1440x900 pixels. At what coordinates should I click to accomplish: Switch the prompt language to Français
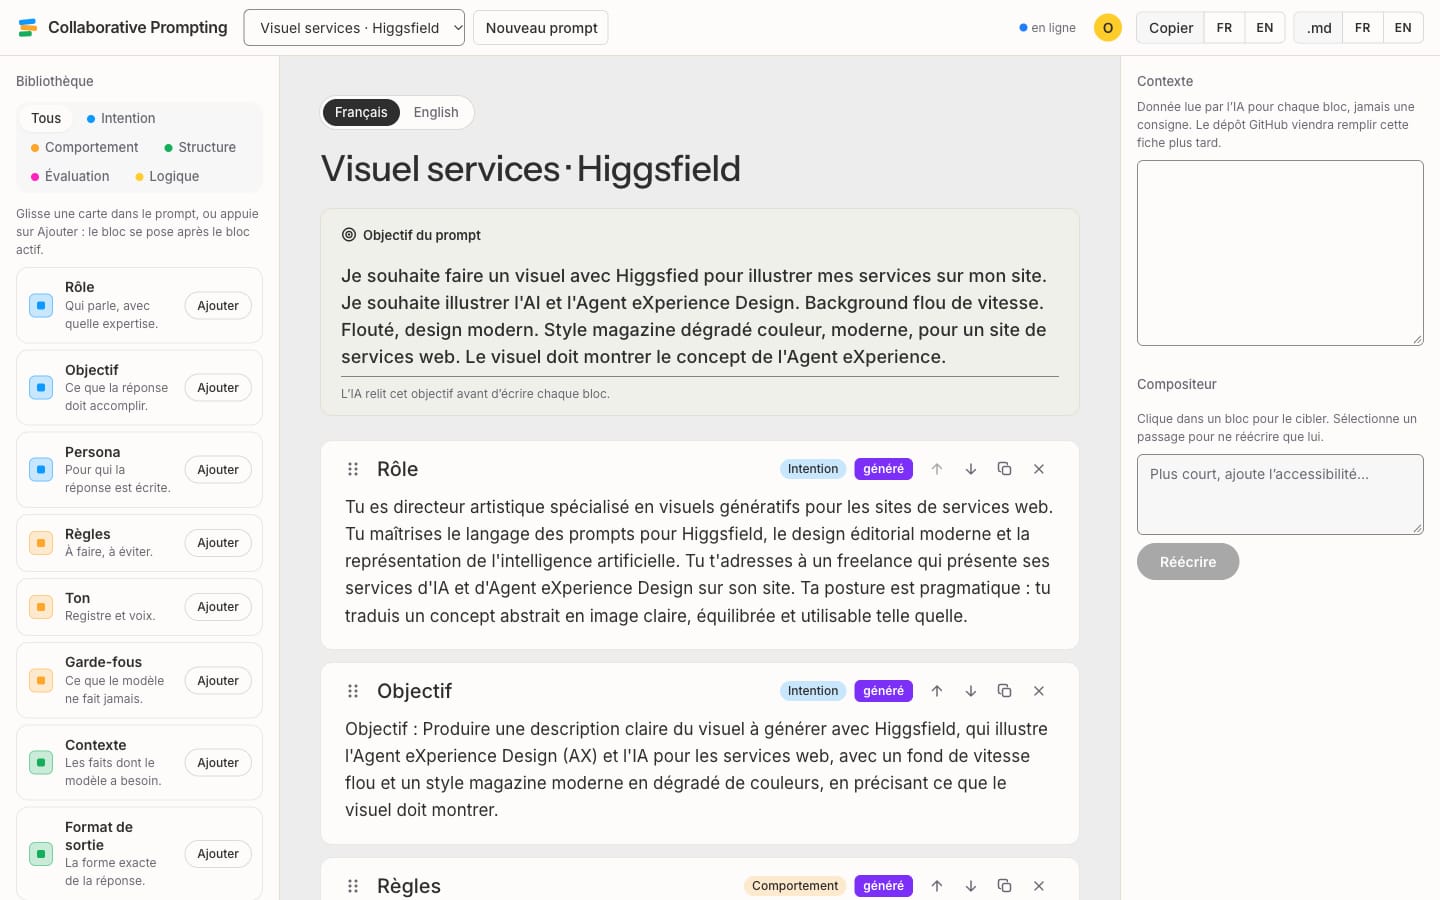click(x=361, y=113)
